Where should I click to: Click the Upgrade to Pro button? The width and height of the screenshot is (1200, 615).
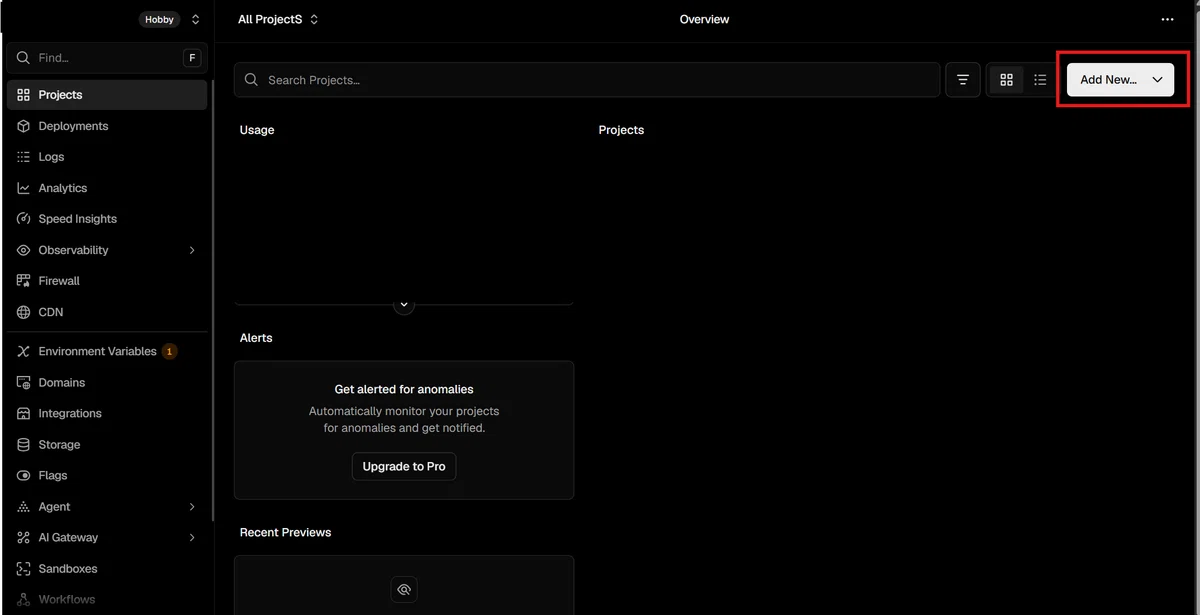pos(404,466)
